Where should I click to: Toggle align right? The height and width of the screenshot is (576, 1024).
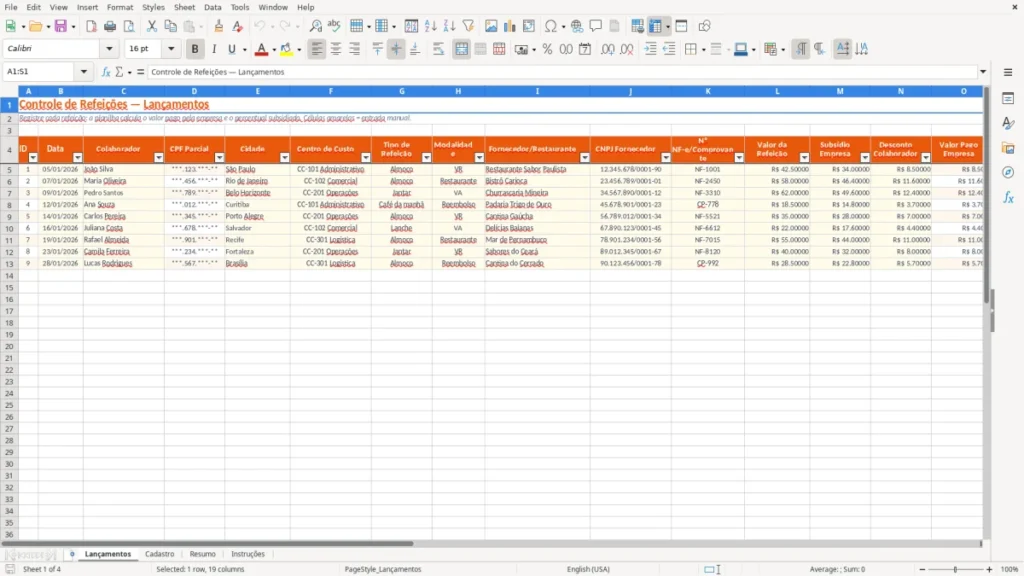355,49
